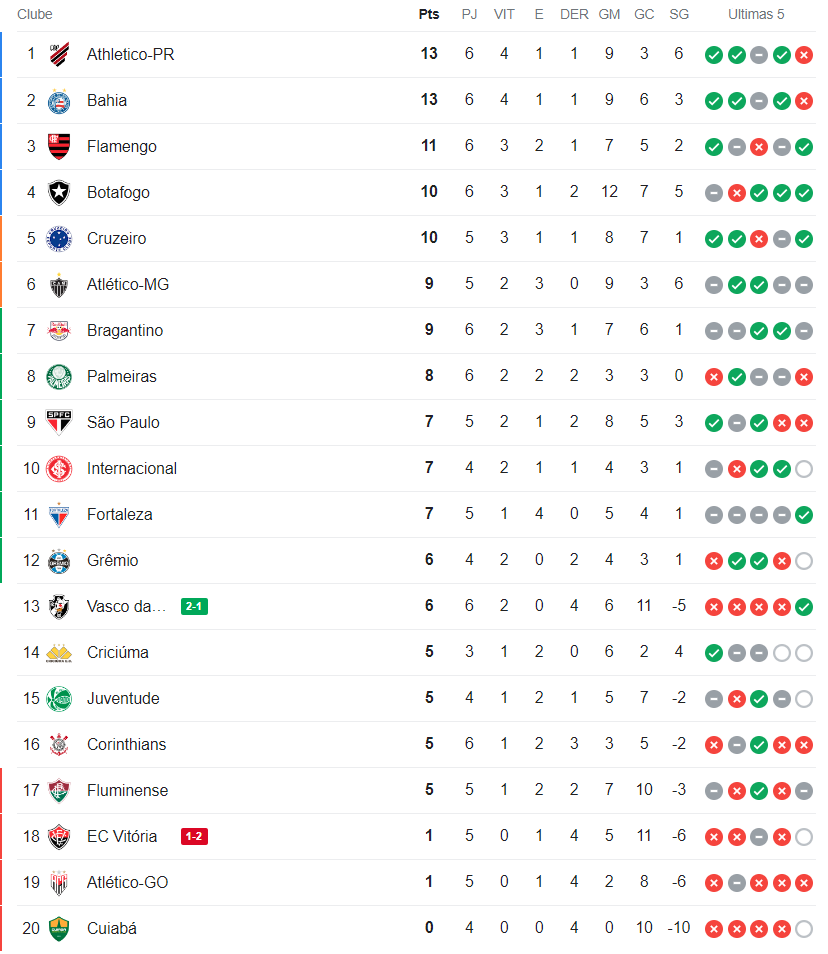This screenshot has width=828, height=954.
Task: Click the Flamengo club crest
Action: coord(59,146)
